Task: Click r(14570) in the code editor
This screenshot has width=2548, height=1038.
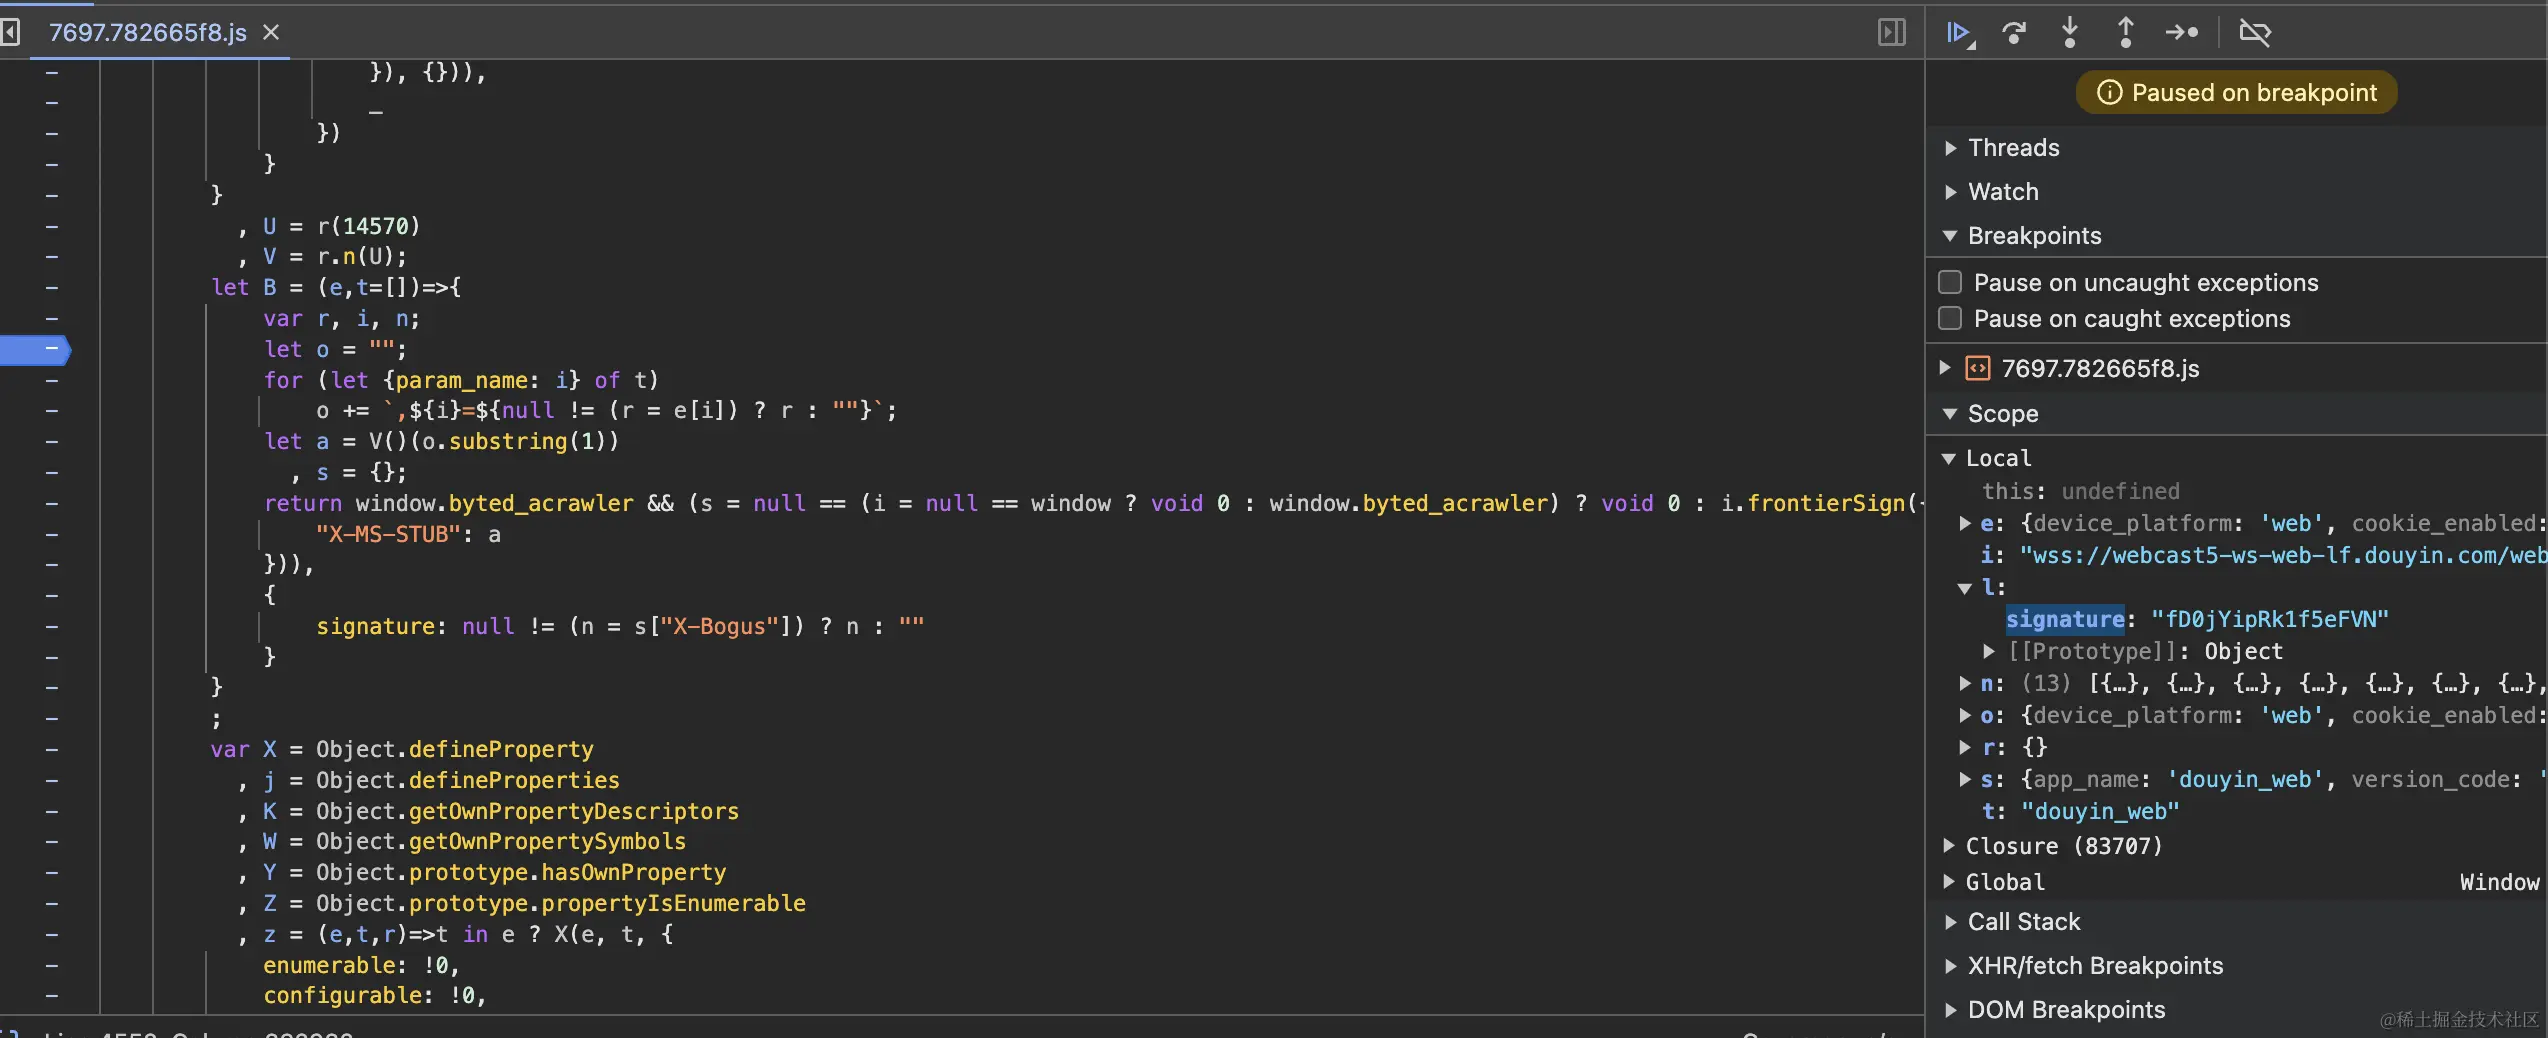Action: tap(369, 226)
